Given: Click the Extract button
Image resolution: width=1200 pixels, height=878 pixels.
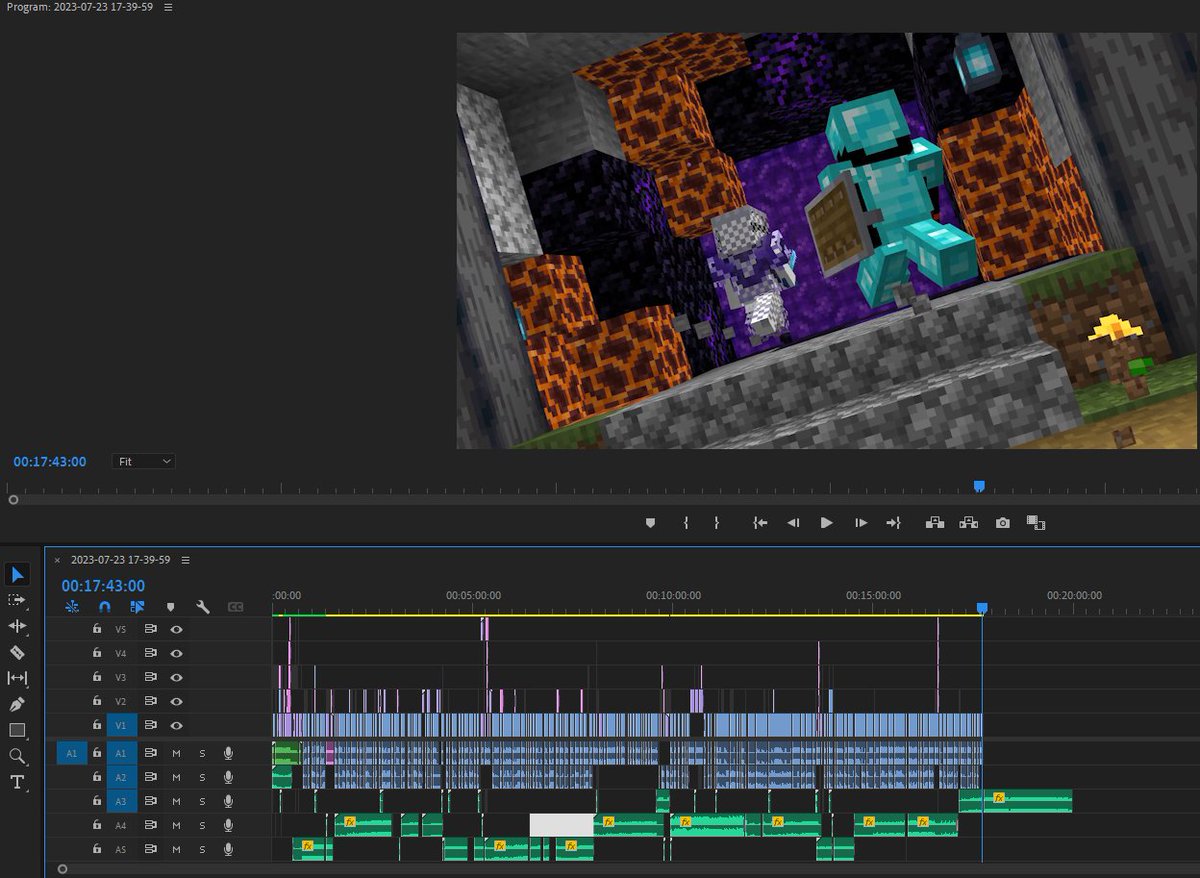Looking at the screenshot, I should 968,522.
